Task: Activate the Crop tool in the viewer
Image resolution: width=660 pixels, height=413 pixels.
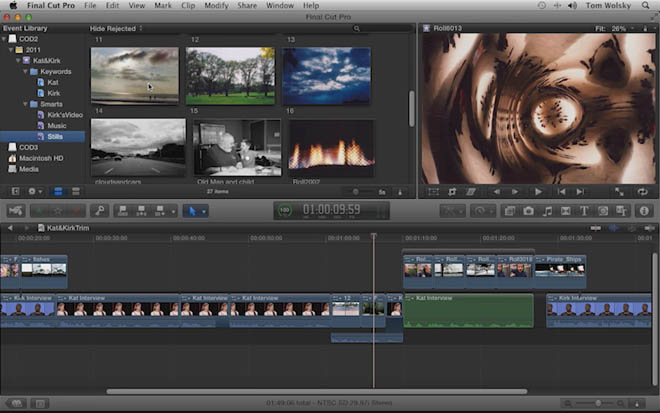Action: [452, 192]
